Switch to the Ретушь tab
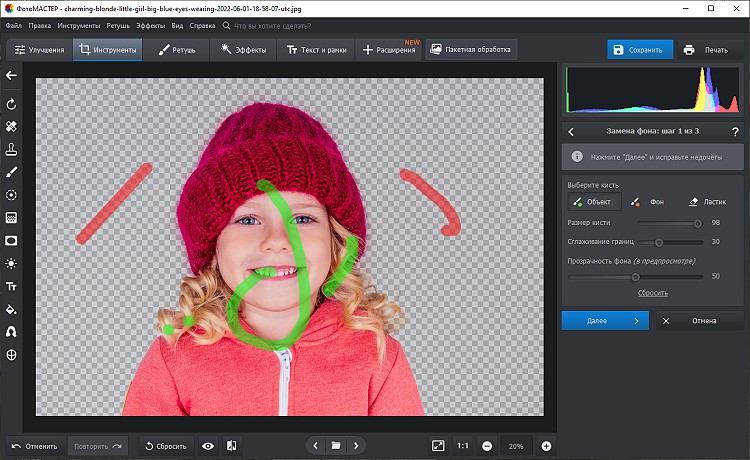 pos(177,49)
